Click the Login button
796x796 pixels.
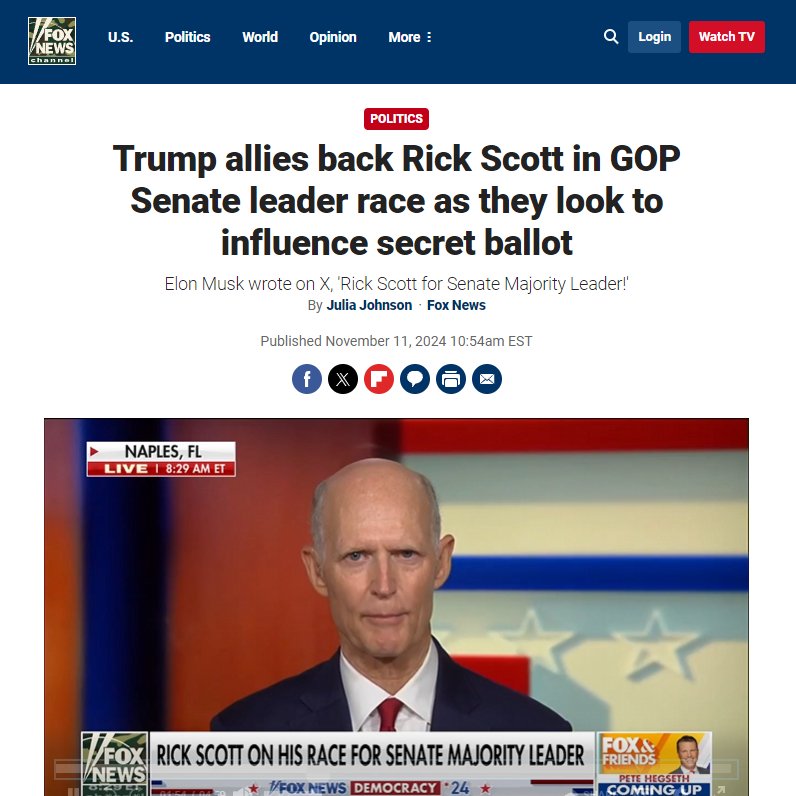(x=654, y=37)
